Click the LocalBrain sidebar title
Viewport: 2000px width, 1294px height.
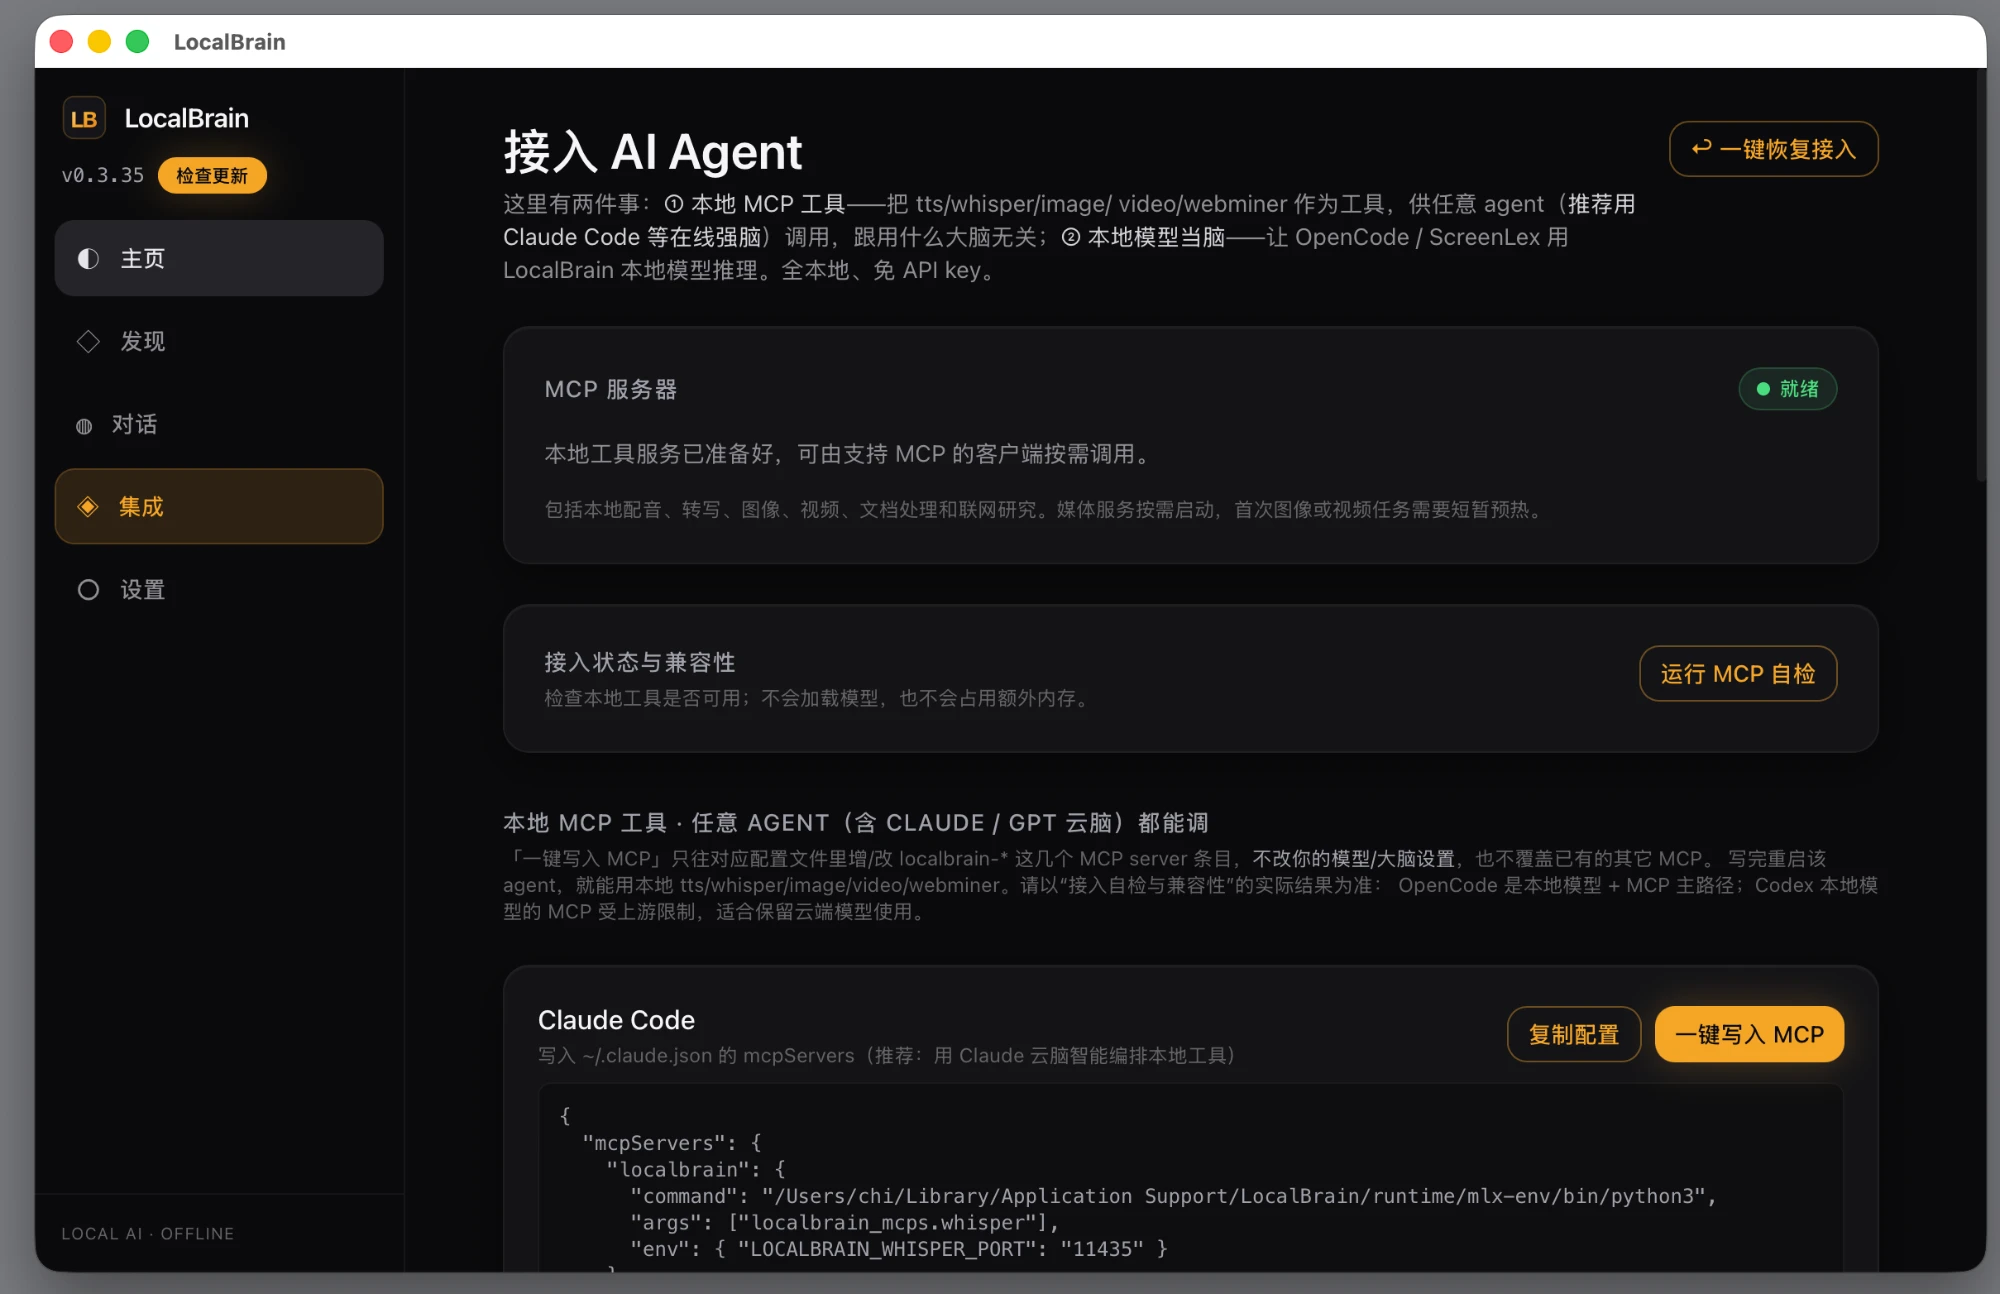click(x=186, y=118)
